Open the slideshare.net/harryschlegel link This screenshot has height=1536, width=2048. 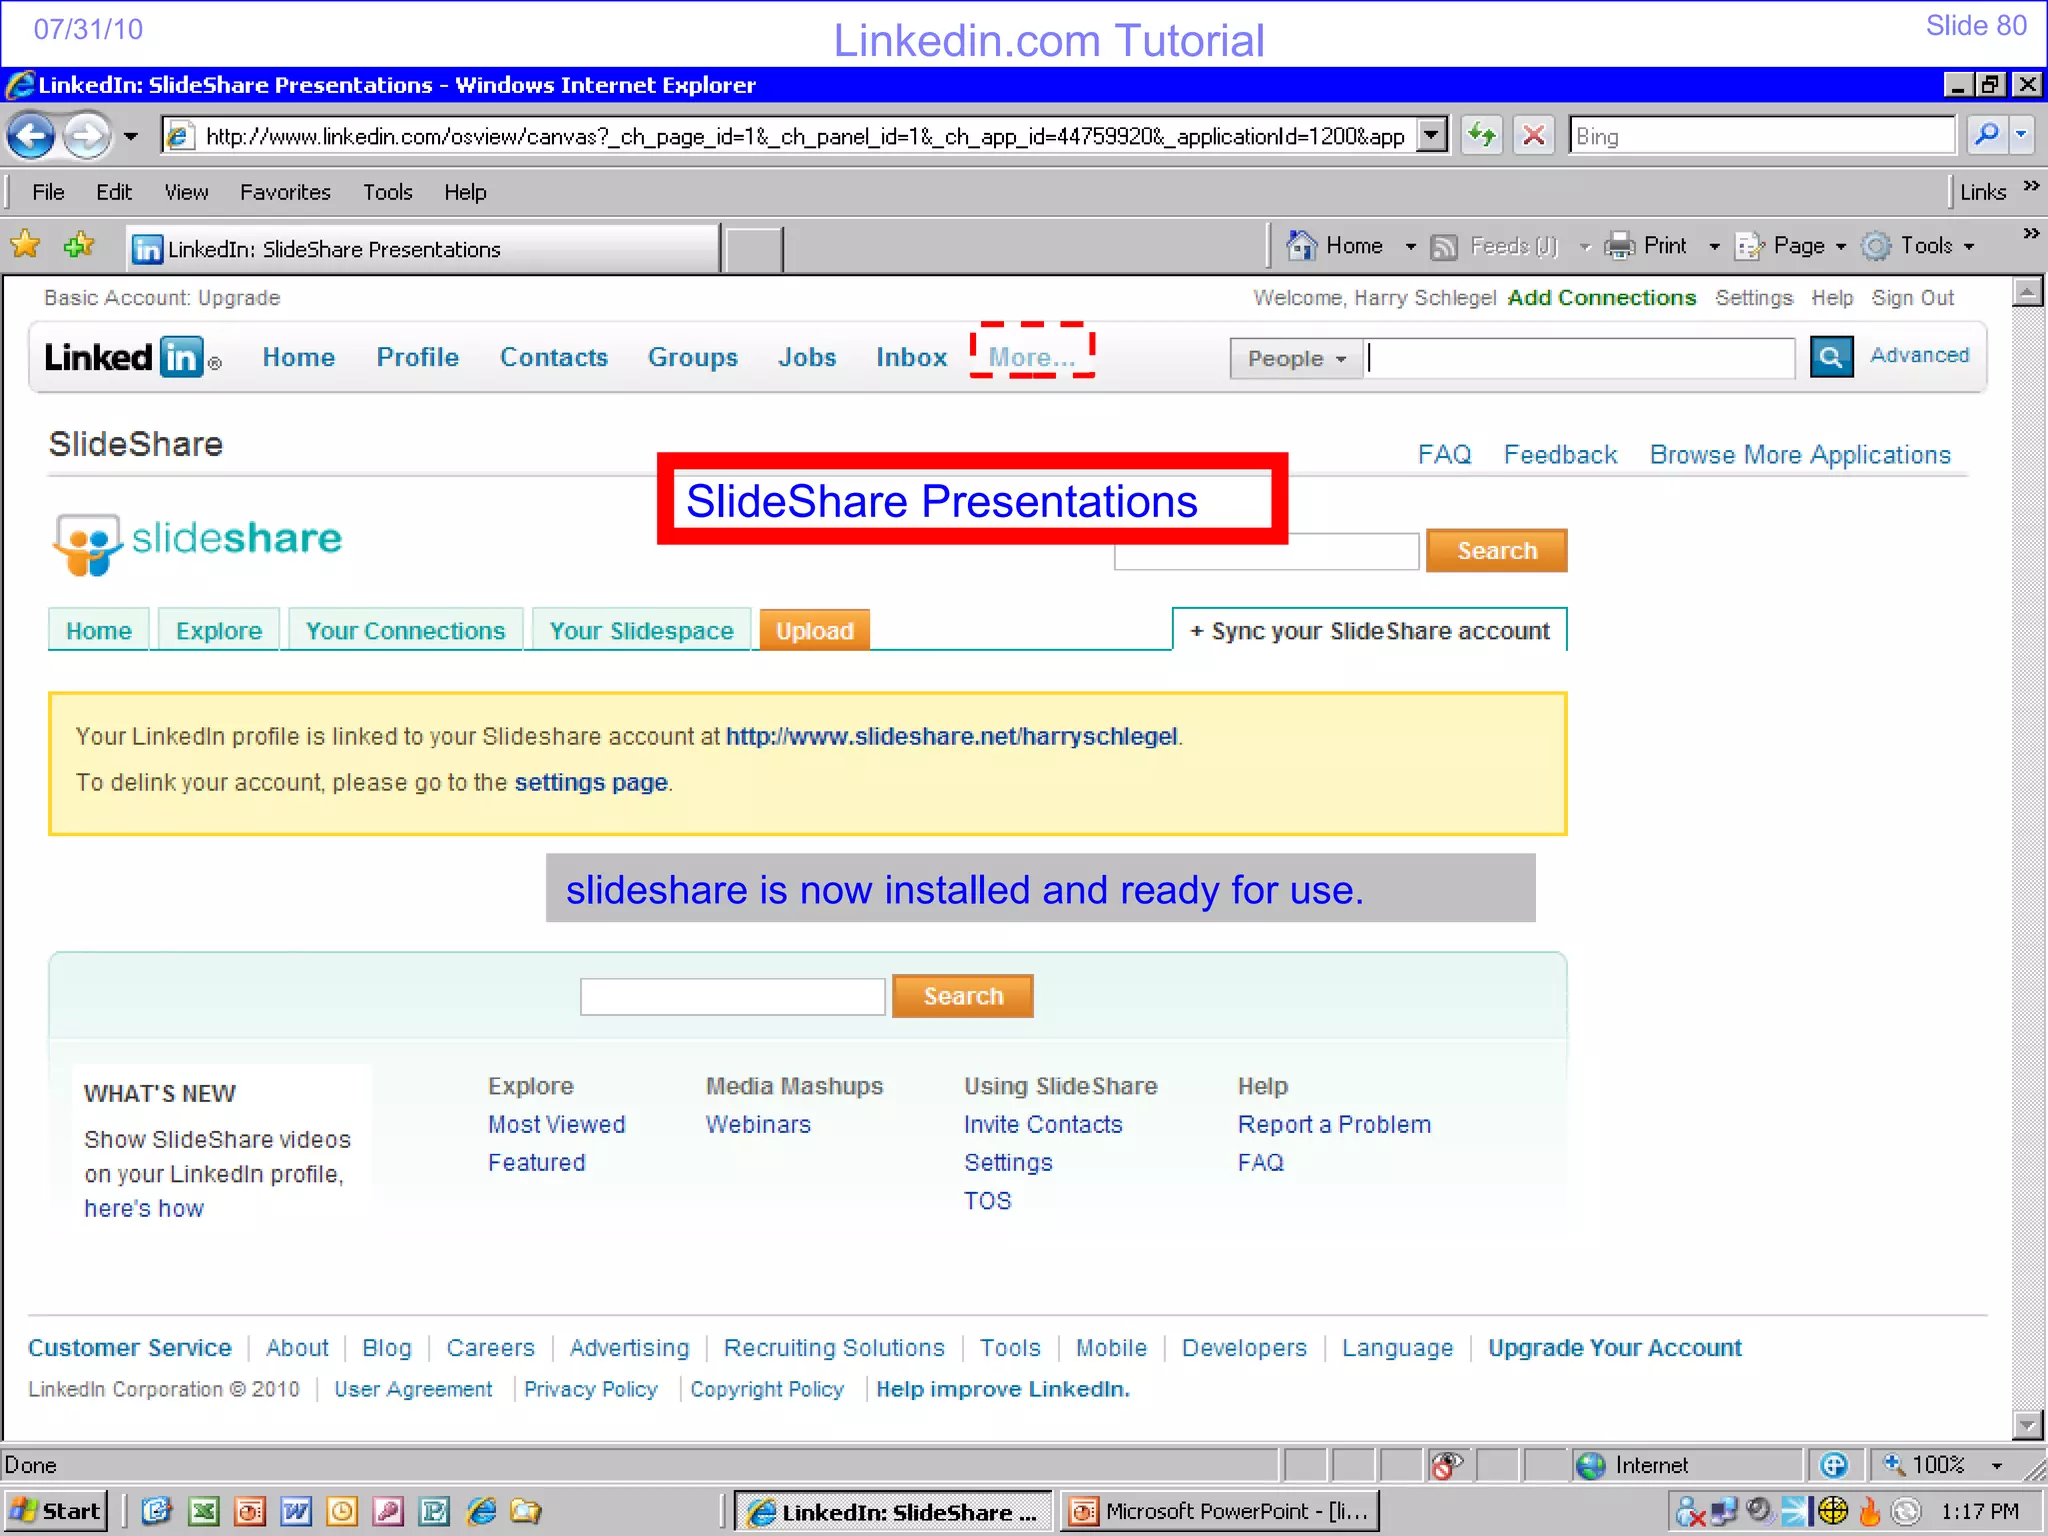(x=951, y=737)
